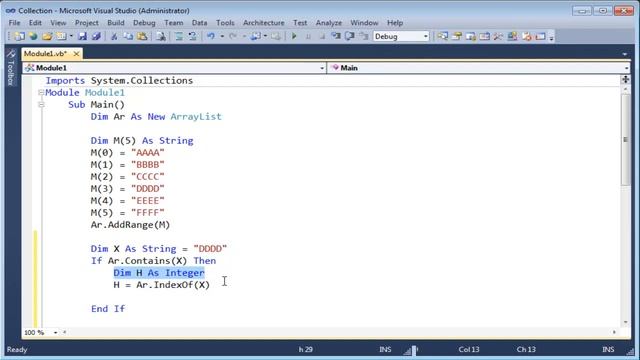Open the Data menu
Viewport: 640px width, 360px height.
click(200, 23)
